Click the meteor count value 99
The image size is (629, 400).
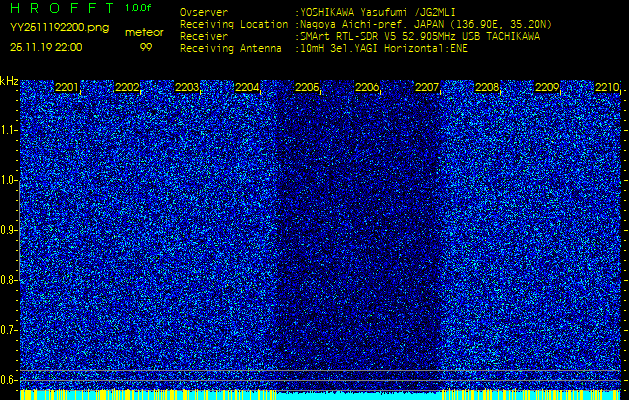tap(145, 47)
